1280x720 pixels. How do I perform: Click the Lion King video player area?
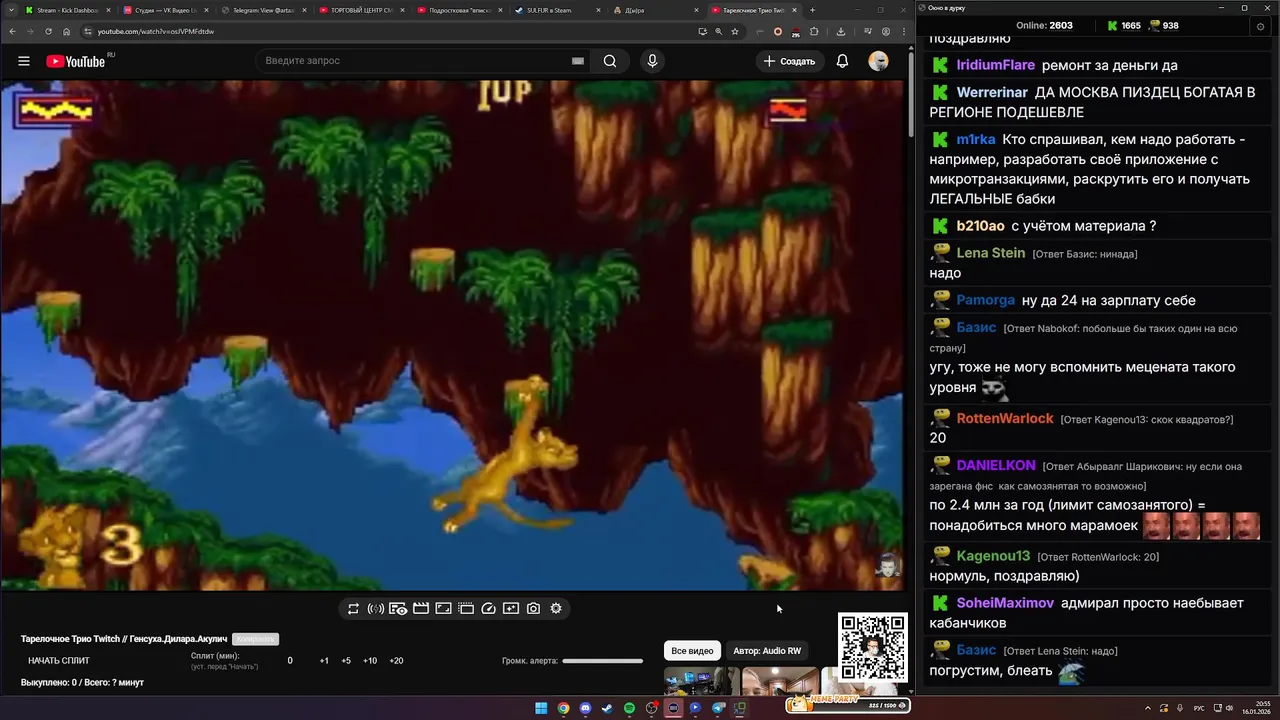tap(452, 335)
